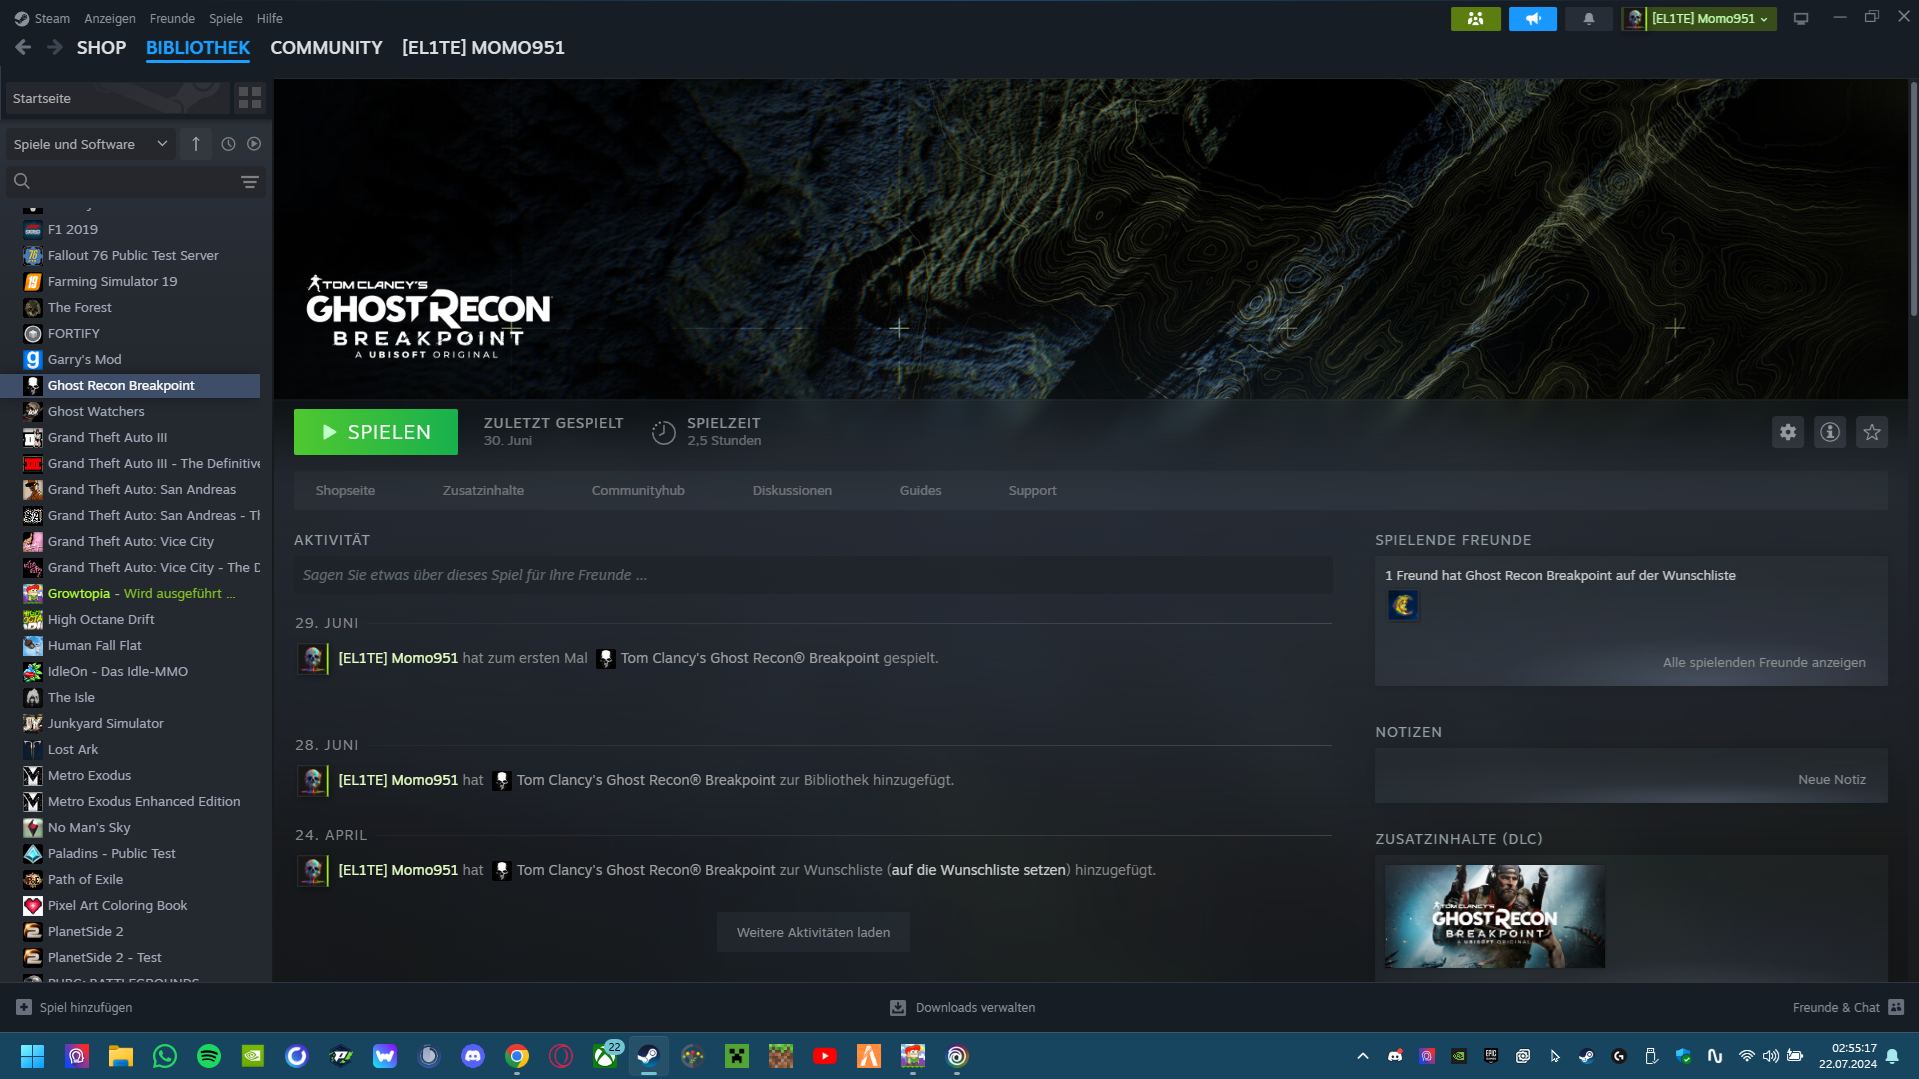Open WhatsApp from the taskbar

[165, 1056]
